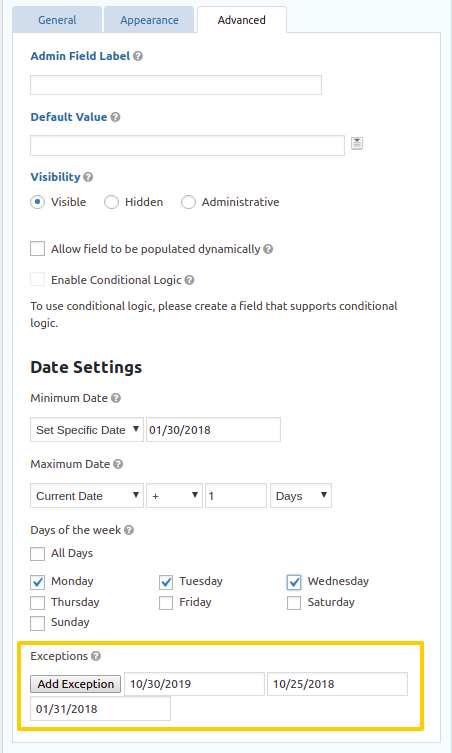Click the Visibility help tooltip icon
The image size is (452, 753).
click(x=88, y=177)
